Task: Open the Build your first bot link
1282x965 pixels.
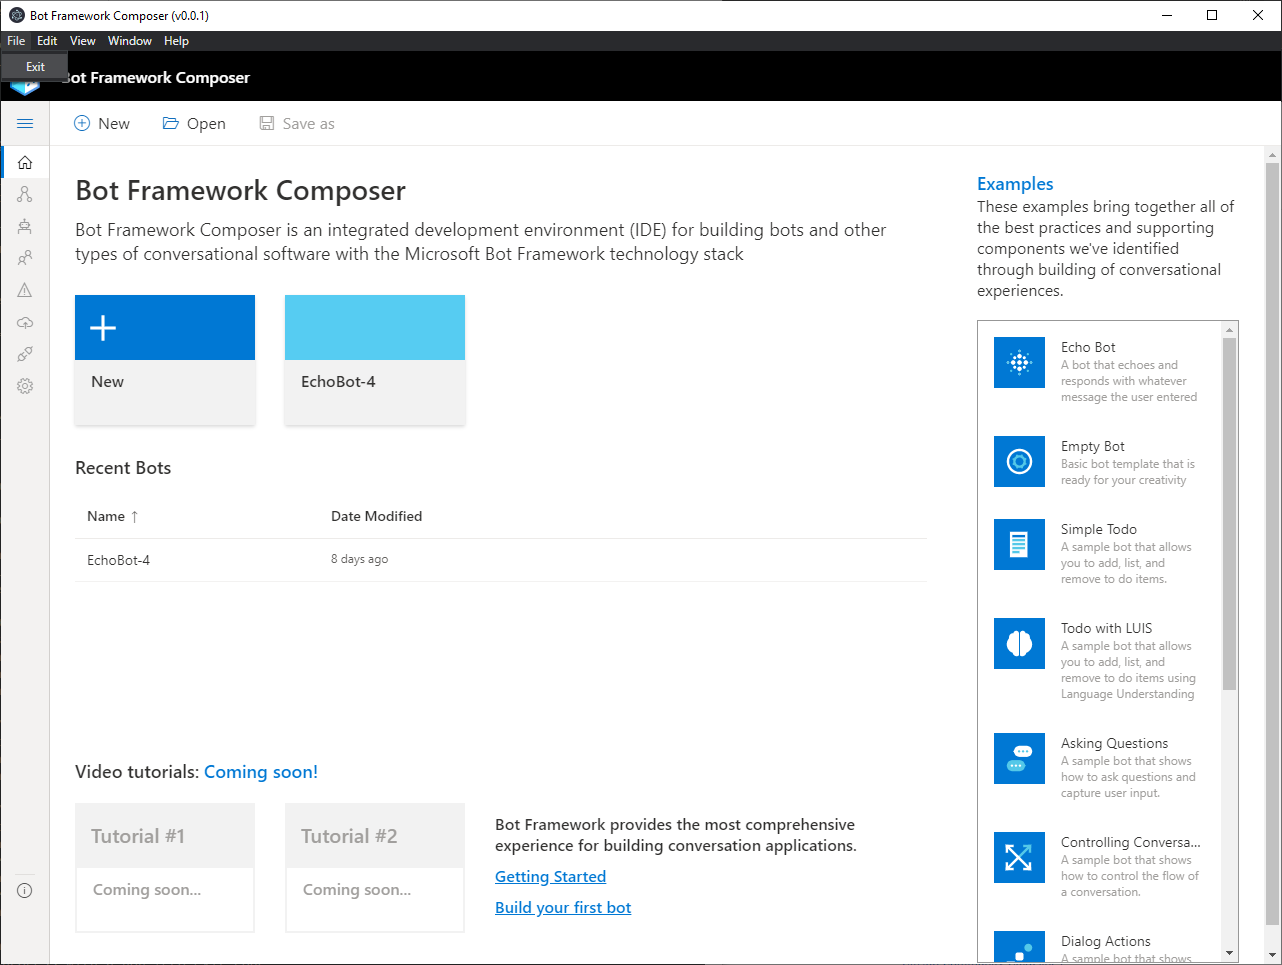Action: pyautogui.click(x=563, y=907)
